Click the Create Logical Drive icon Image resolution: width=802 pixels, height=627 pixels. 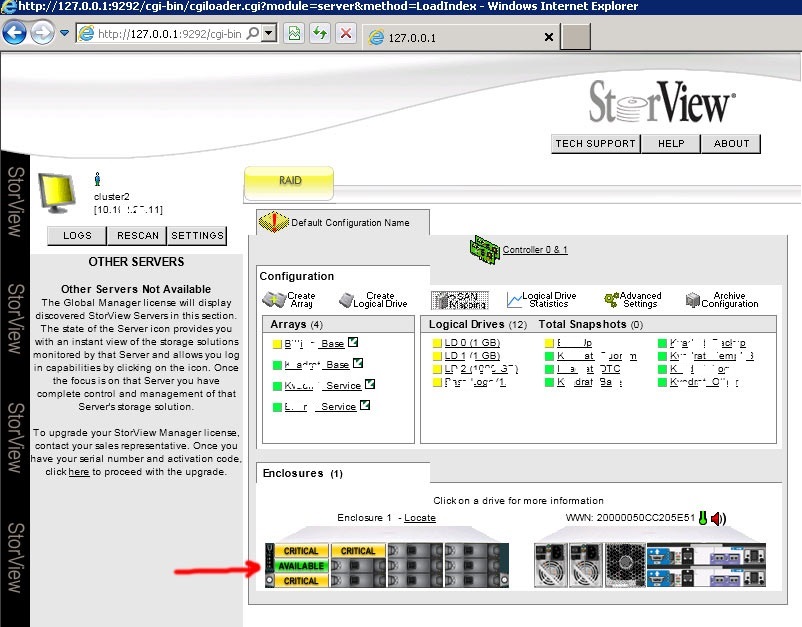[x=346, y=300]
